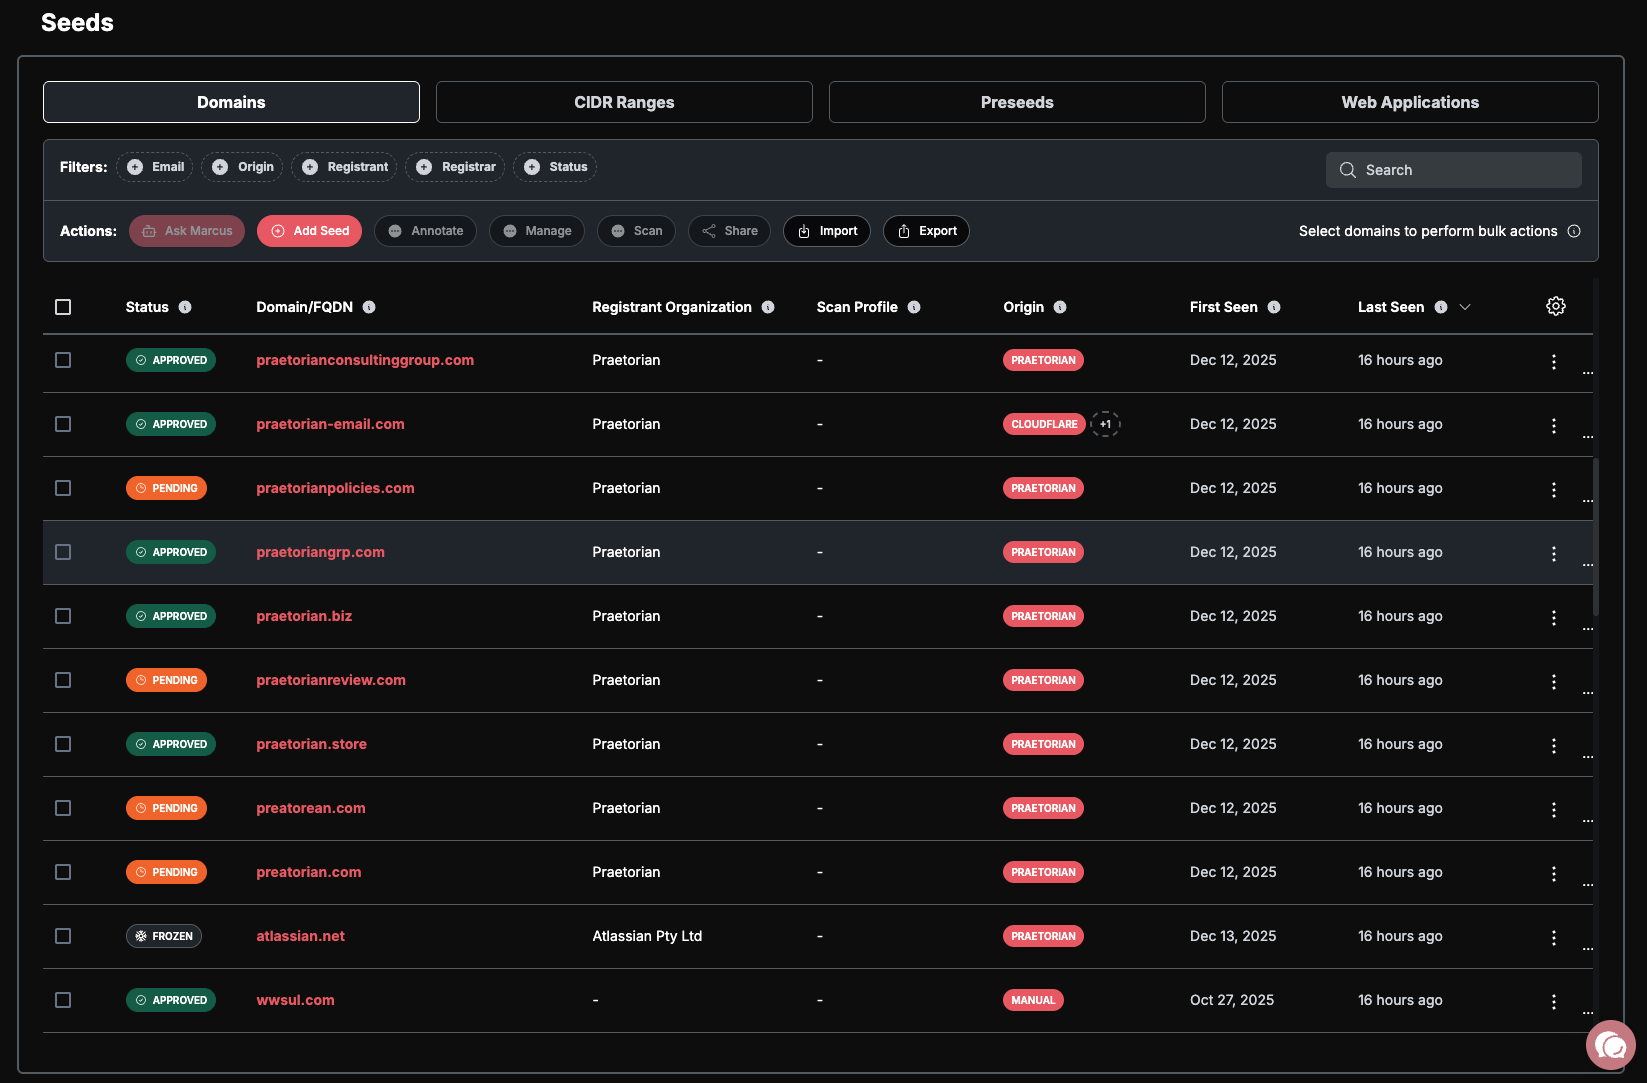This screenshot has height=1083, width=1647.
Task: Open row menu for wwsul.com
Action: point(1554,1001)
